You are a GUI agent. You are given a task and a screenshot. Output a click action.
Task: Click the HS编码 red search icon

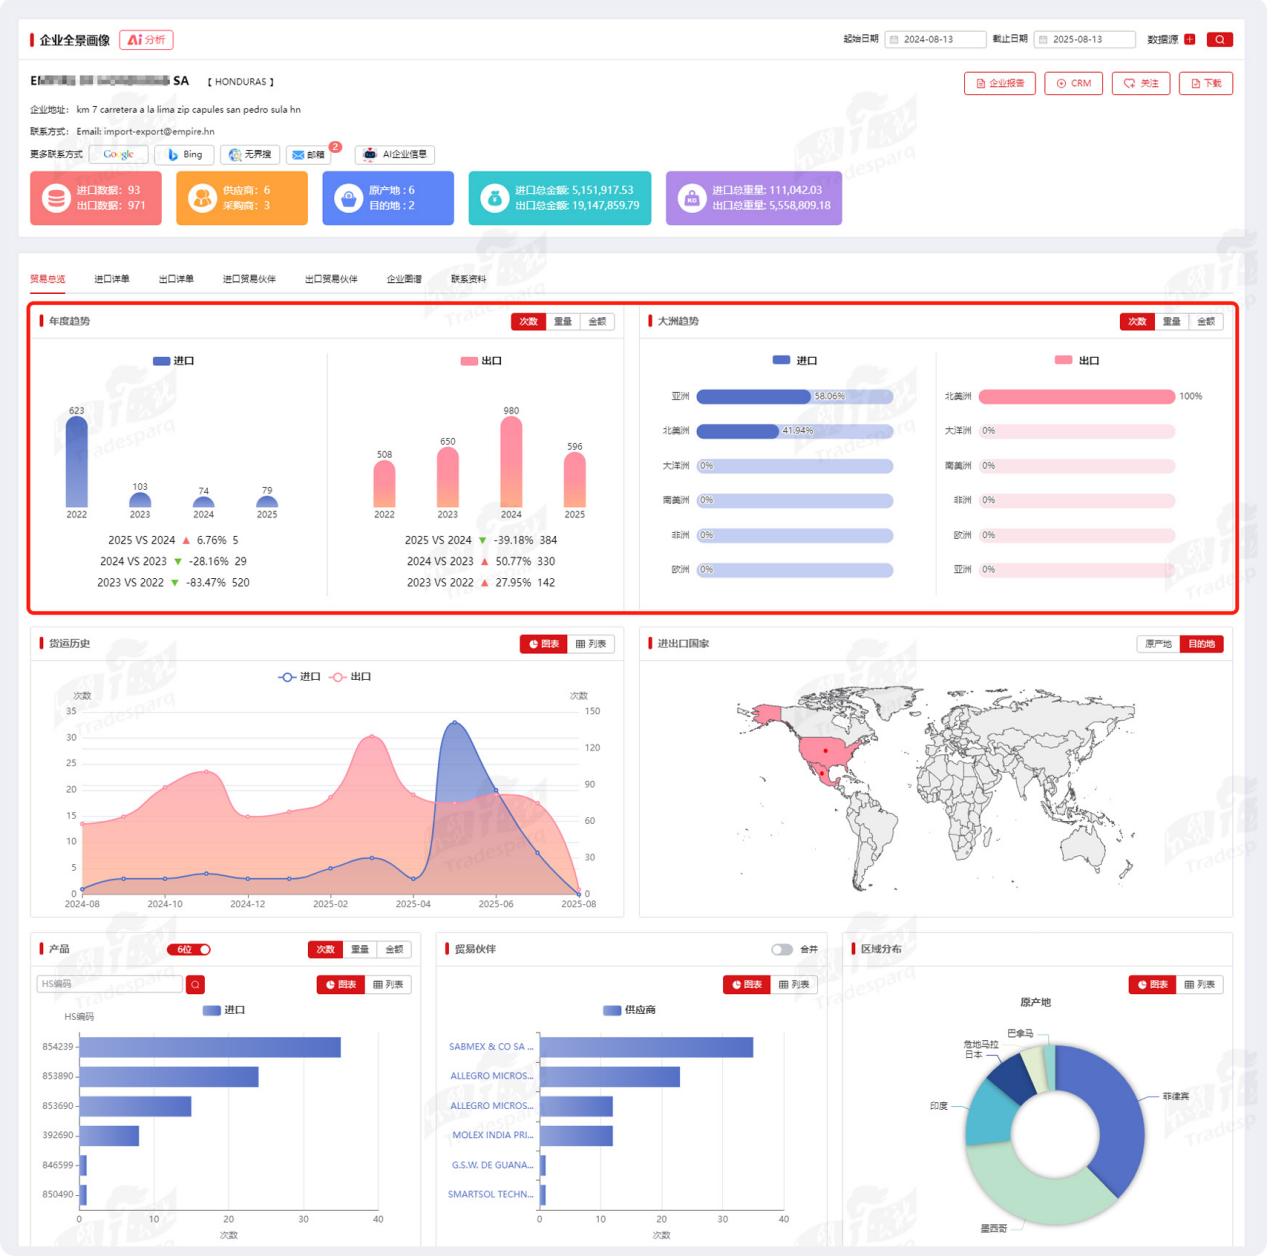tap(196, 985)
